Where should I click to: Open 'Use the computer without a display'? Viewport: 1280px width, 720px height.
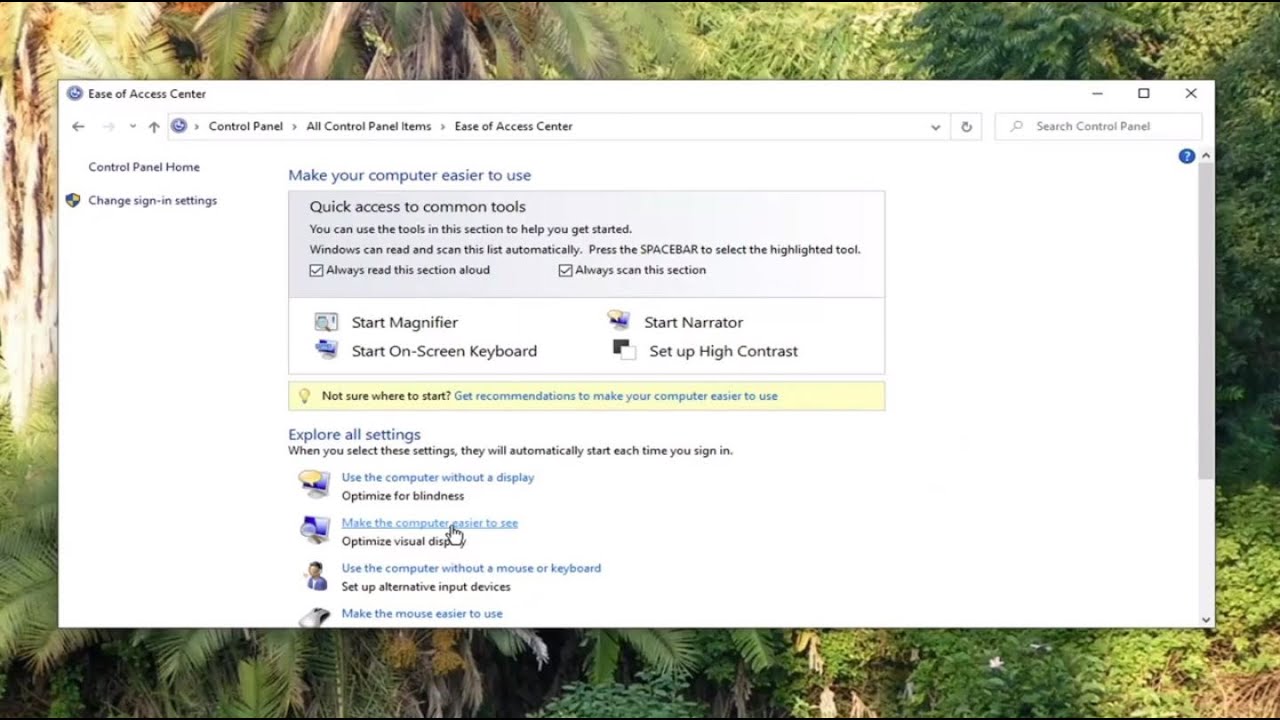438,477
